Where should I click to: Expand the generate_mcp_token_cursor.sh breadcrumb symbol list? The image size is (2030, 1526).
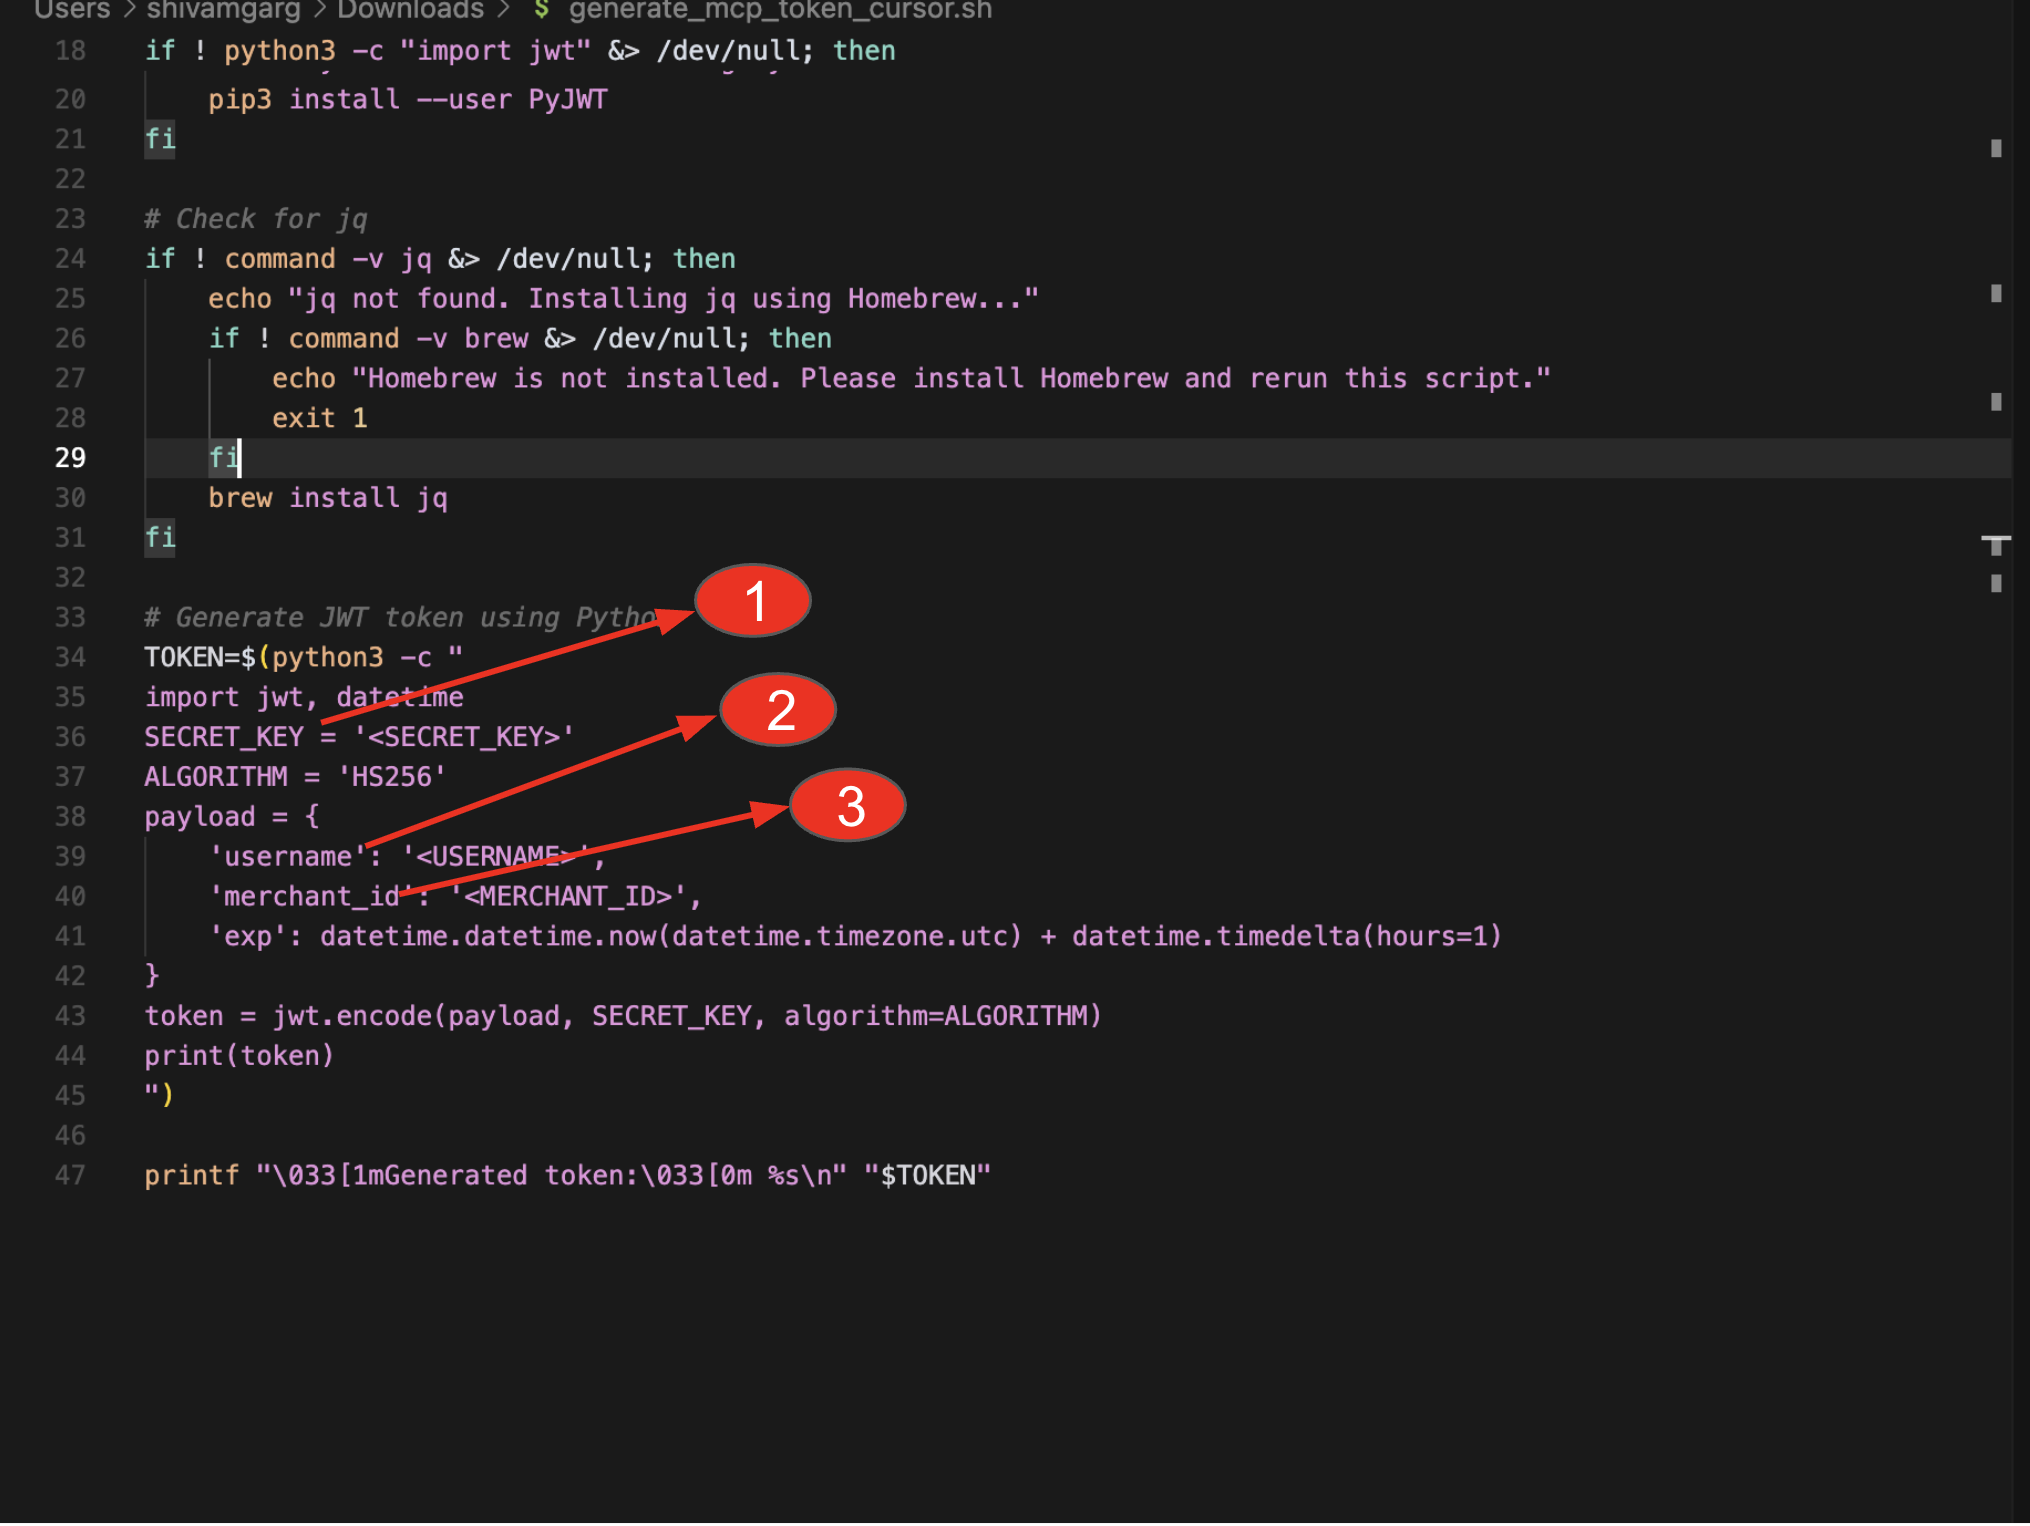tap(780, 10)
